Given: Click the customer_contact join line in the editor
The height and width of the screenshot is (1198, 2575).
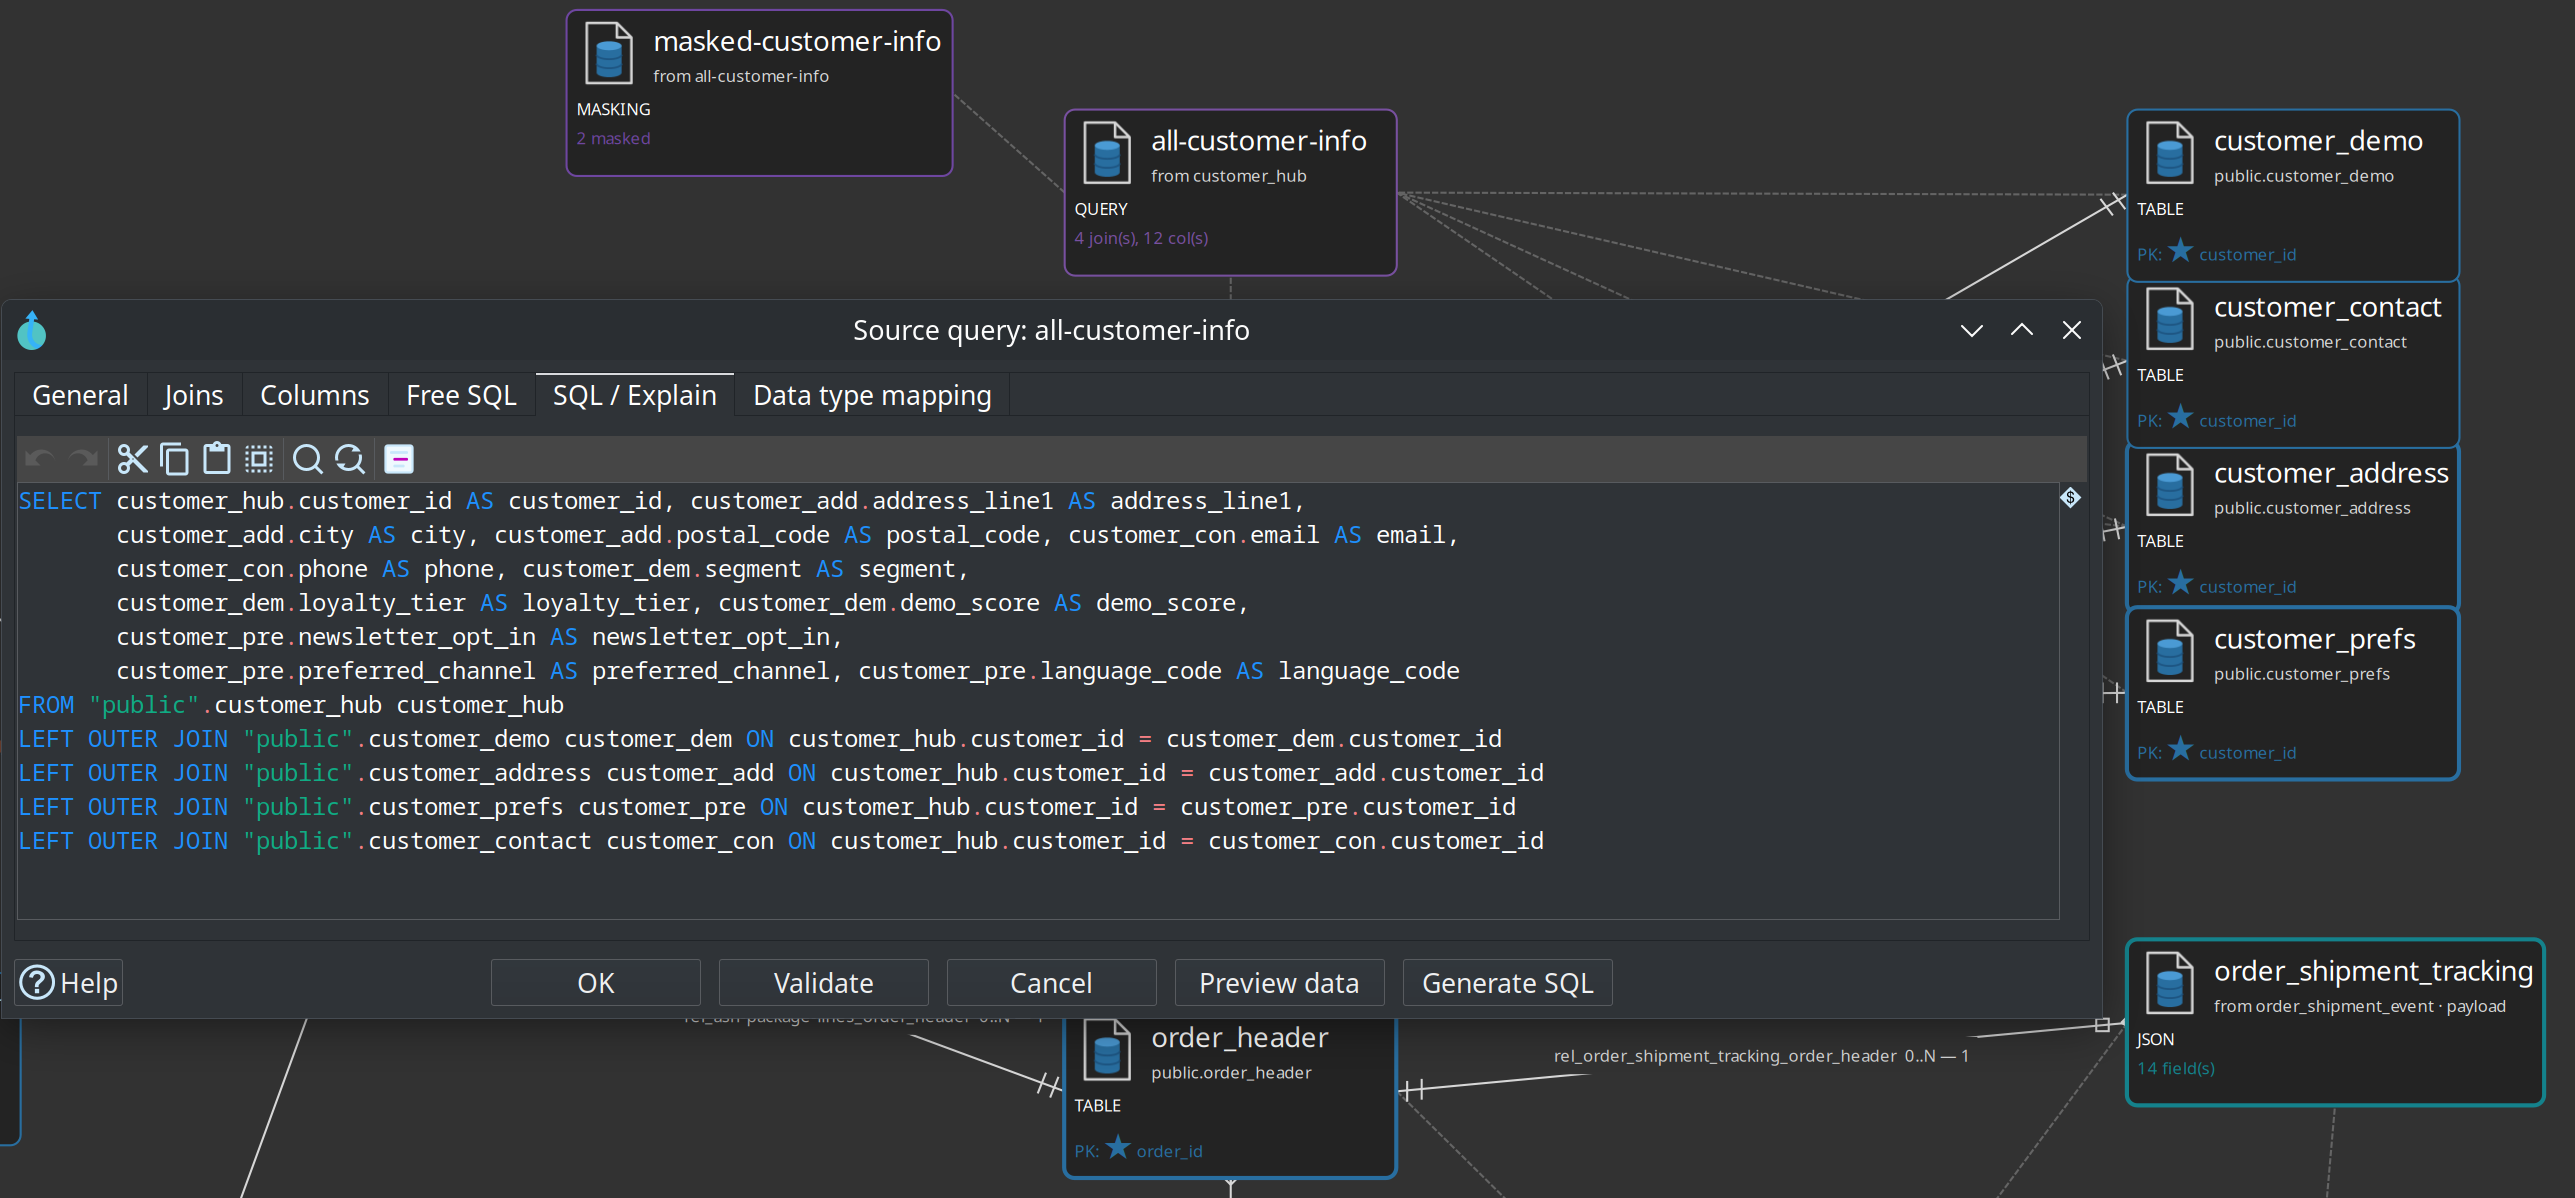Looking at the screenshot, I should coord(781,841).
